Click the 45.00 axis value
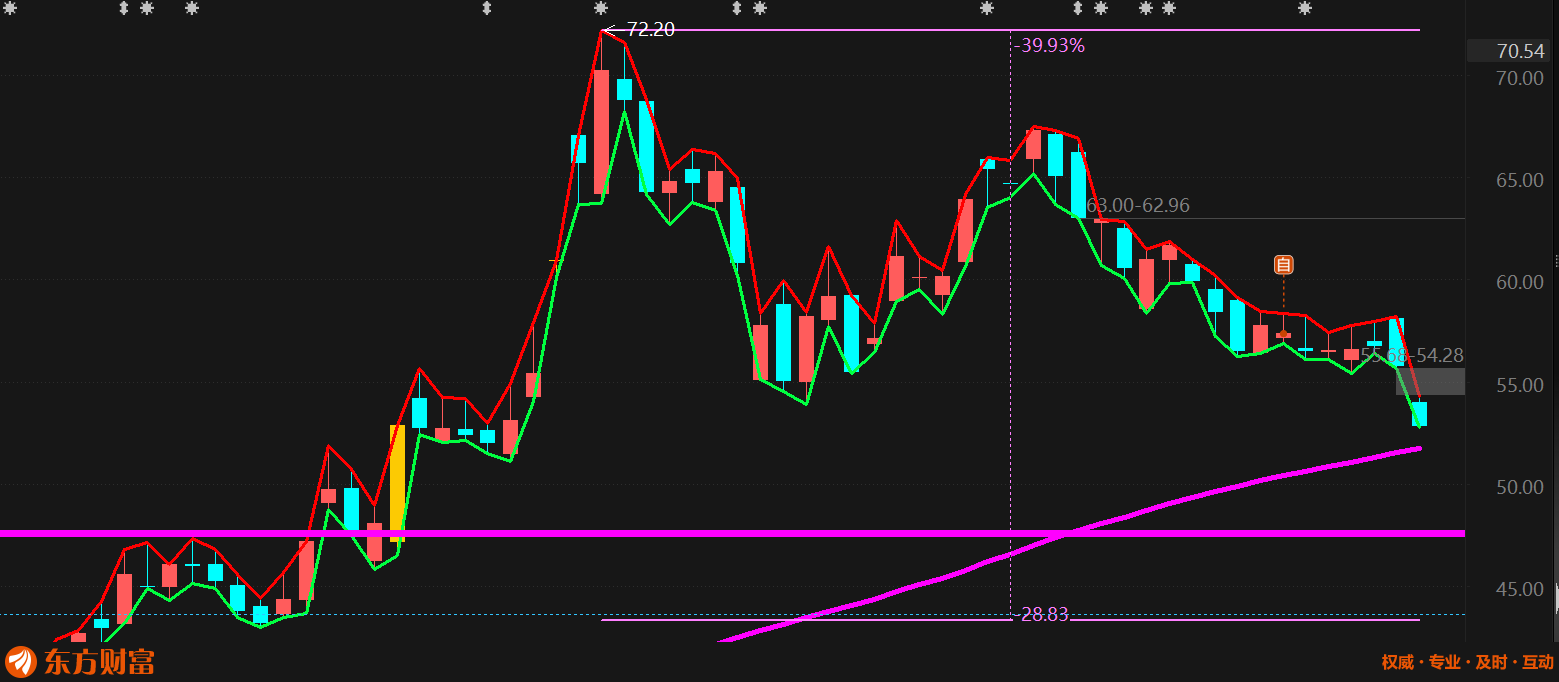This screenshot has width=1559, height=682. tap(1520, 589)
